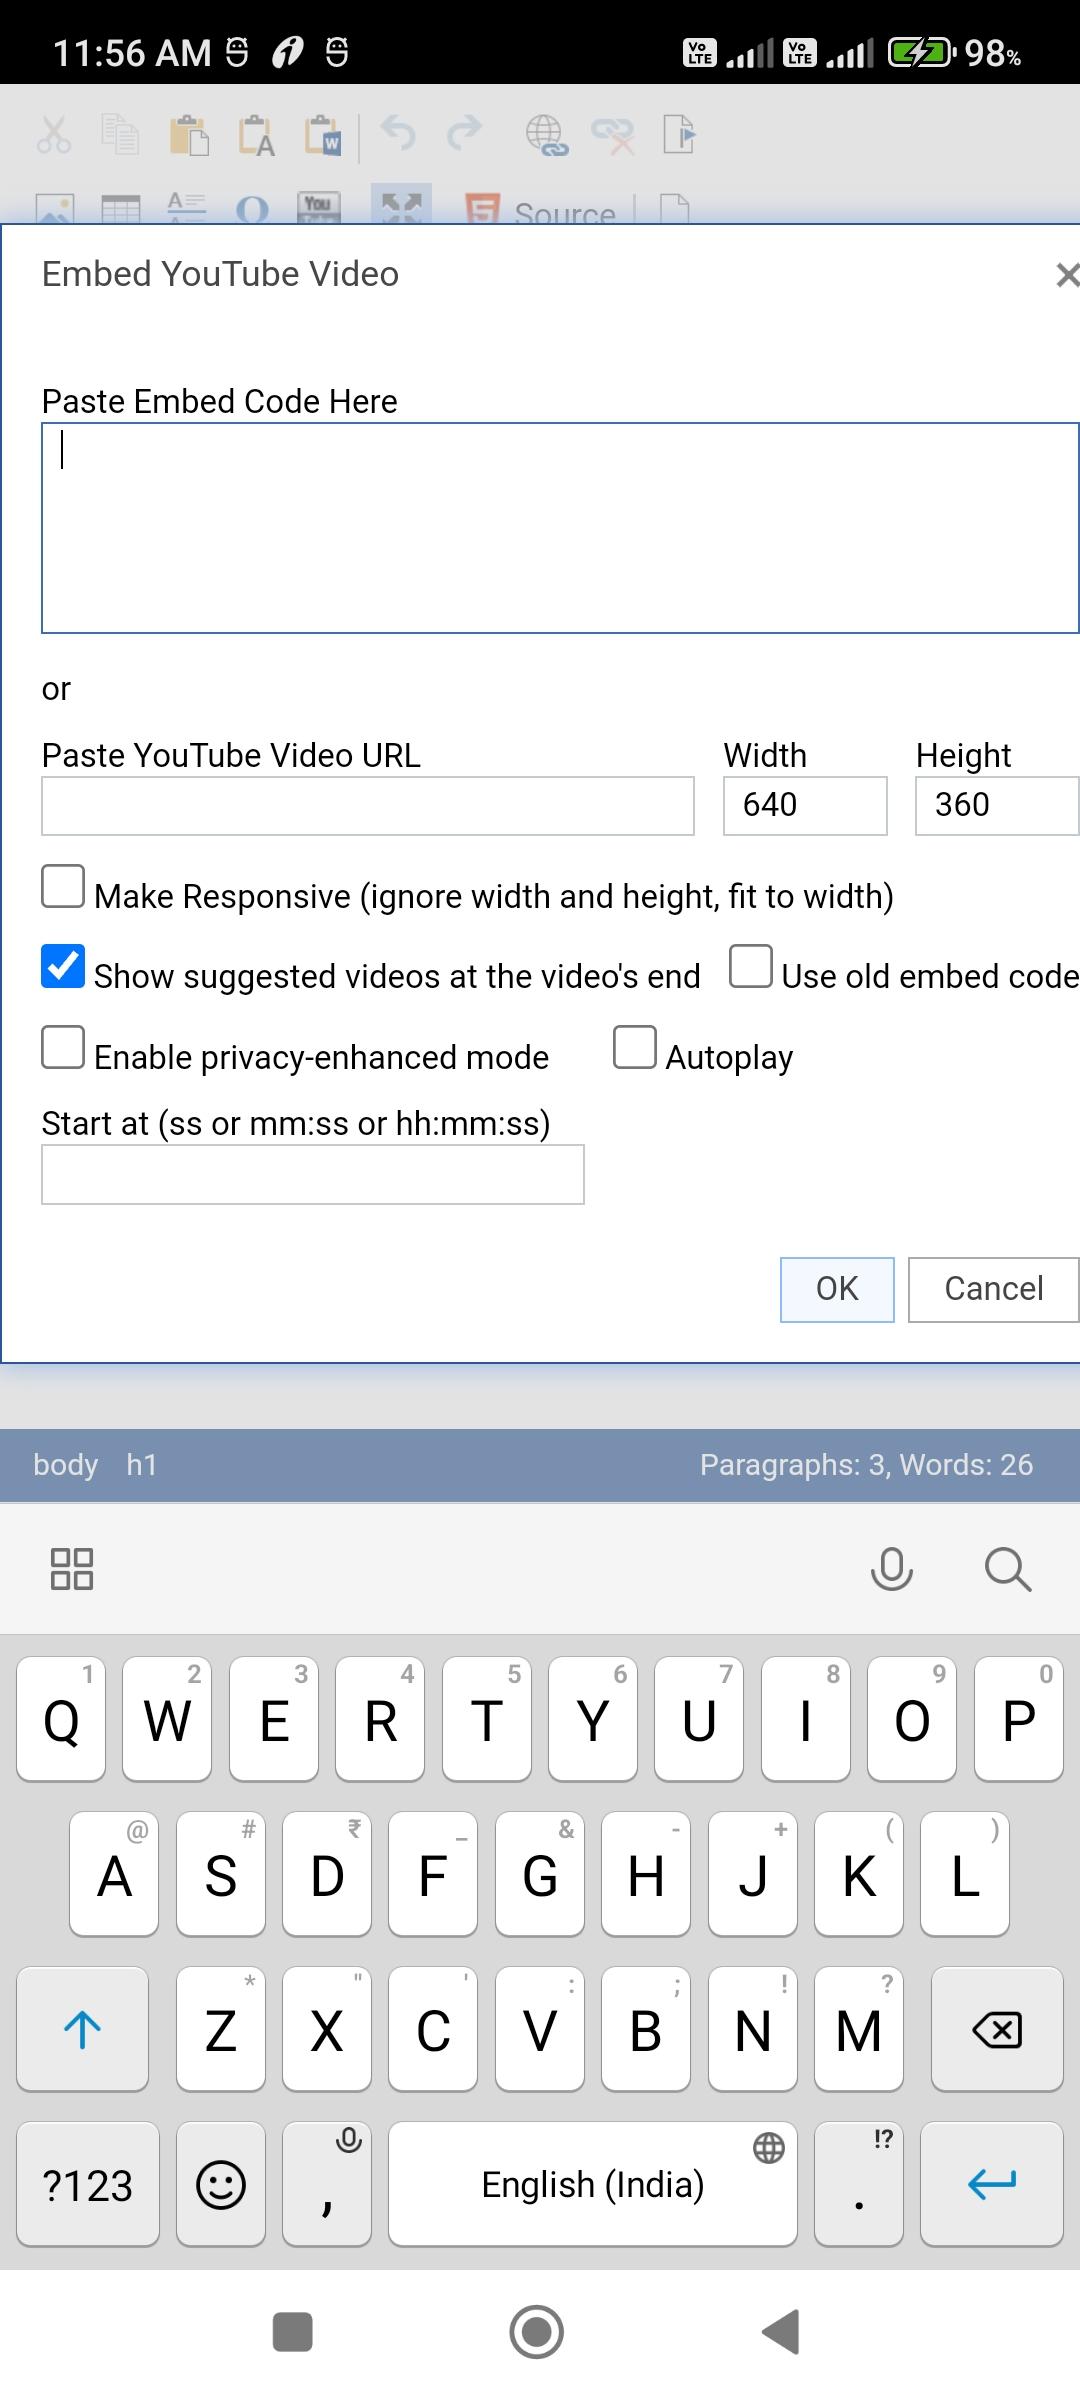The image size is (1080, 2400).
Task: Click the Cancel button
Action: [x=994, y=1290]
